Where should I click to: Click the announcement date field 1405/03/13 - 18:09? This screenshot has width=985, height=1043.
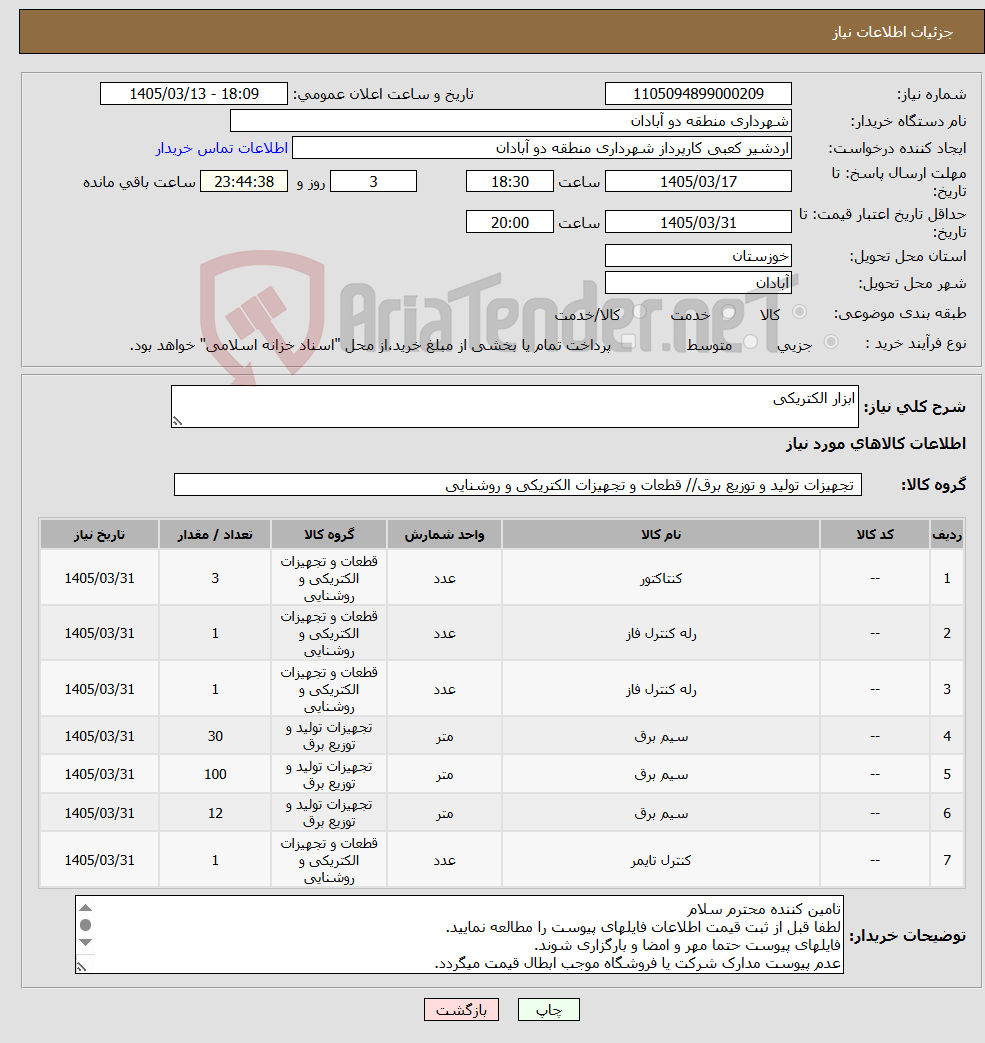tap(194, 94)
